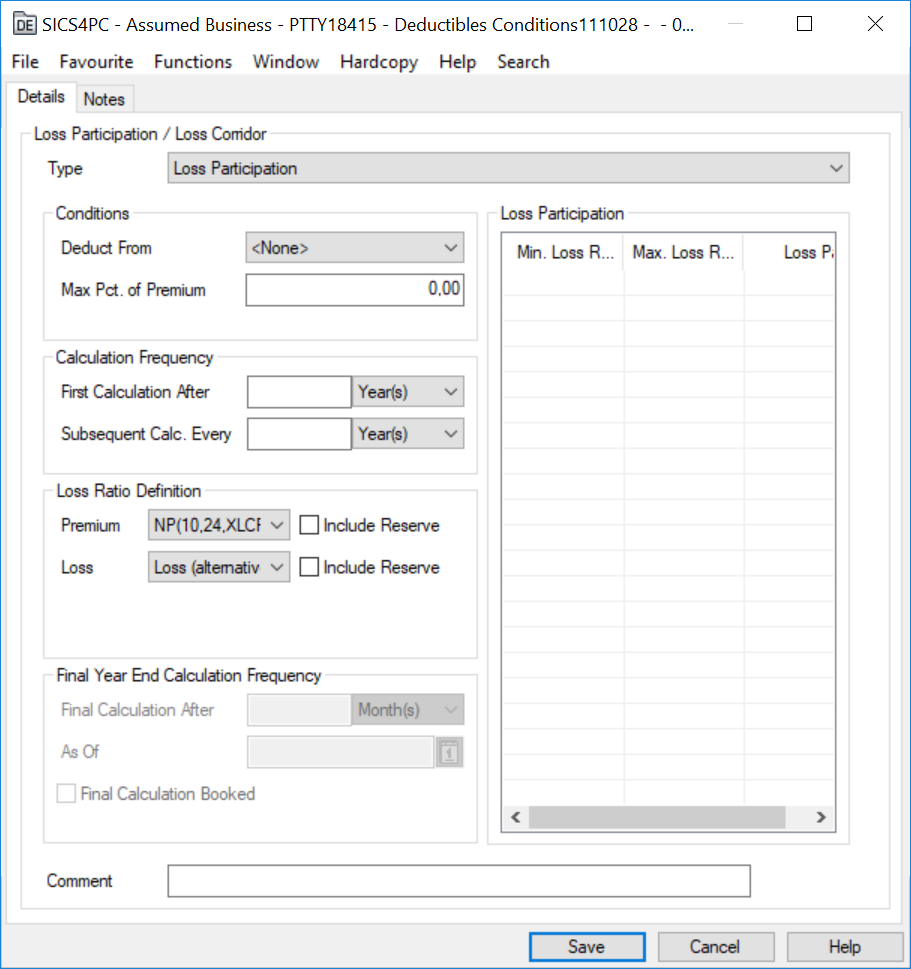Enable Include Reserve for Loss
911x969 pixels.
[310, 567]
